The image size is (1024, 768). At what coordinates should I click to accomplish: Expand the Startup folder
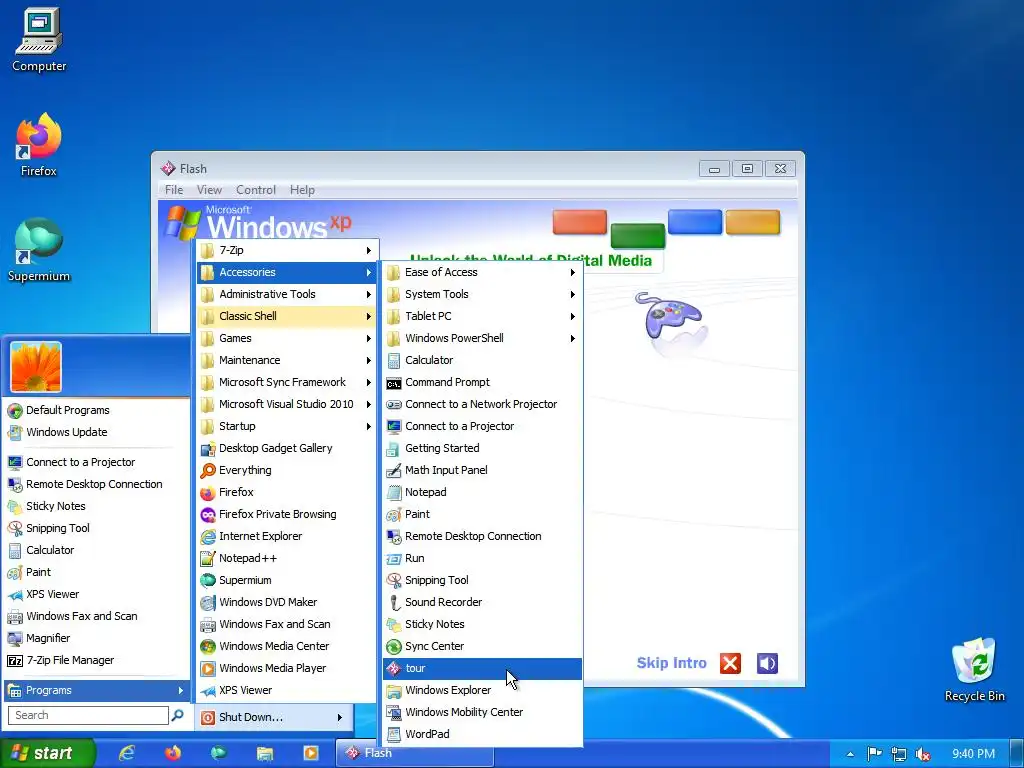click(x=287, y=426)
